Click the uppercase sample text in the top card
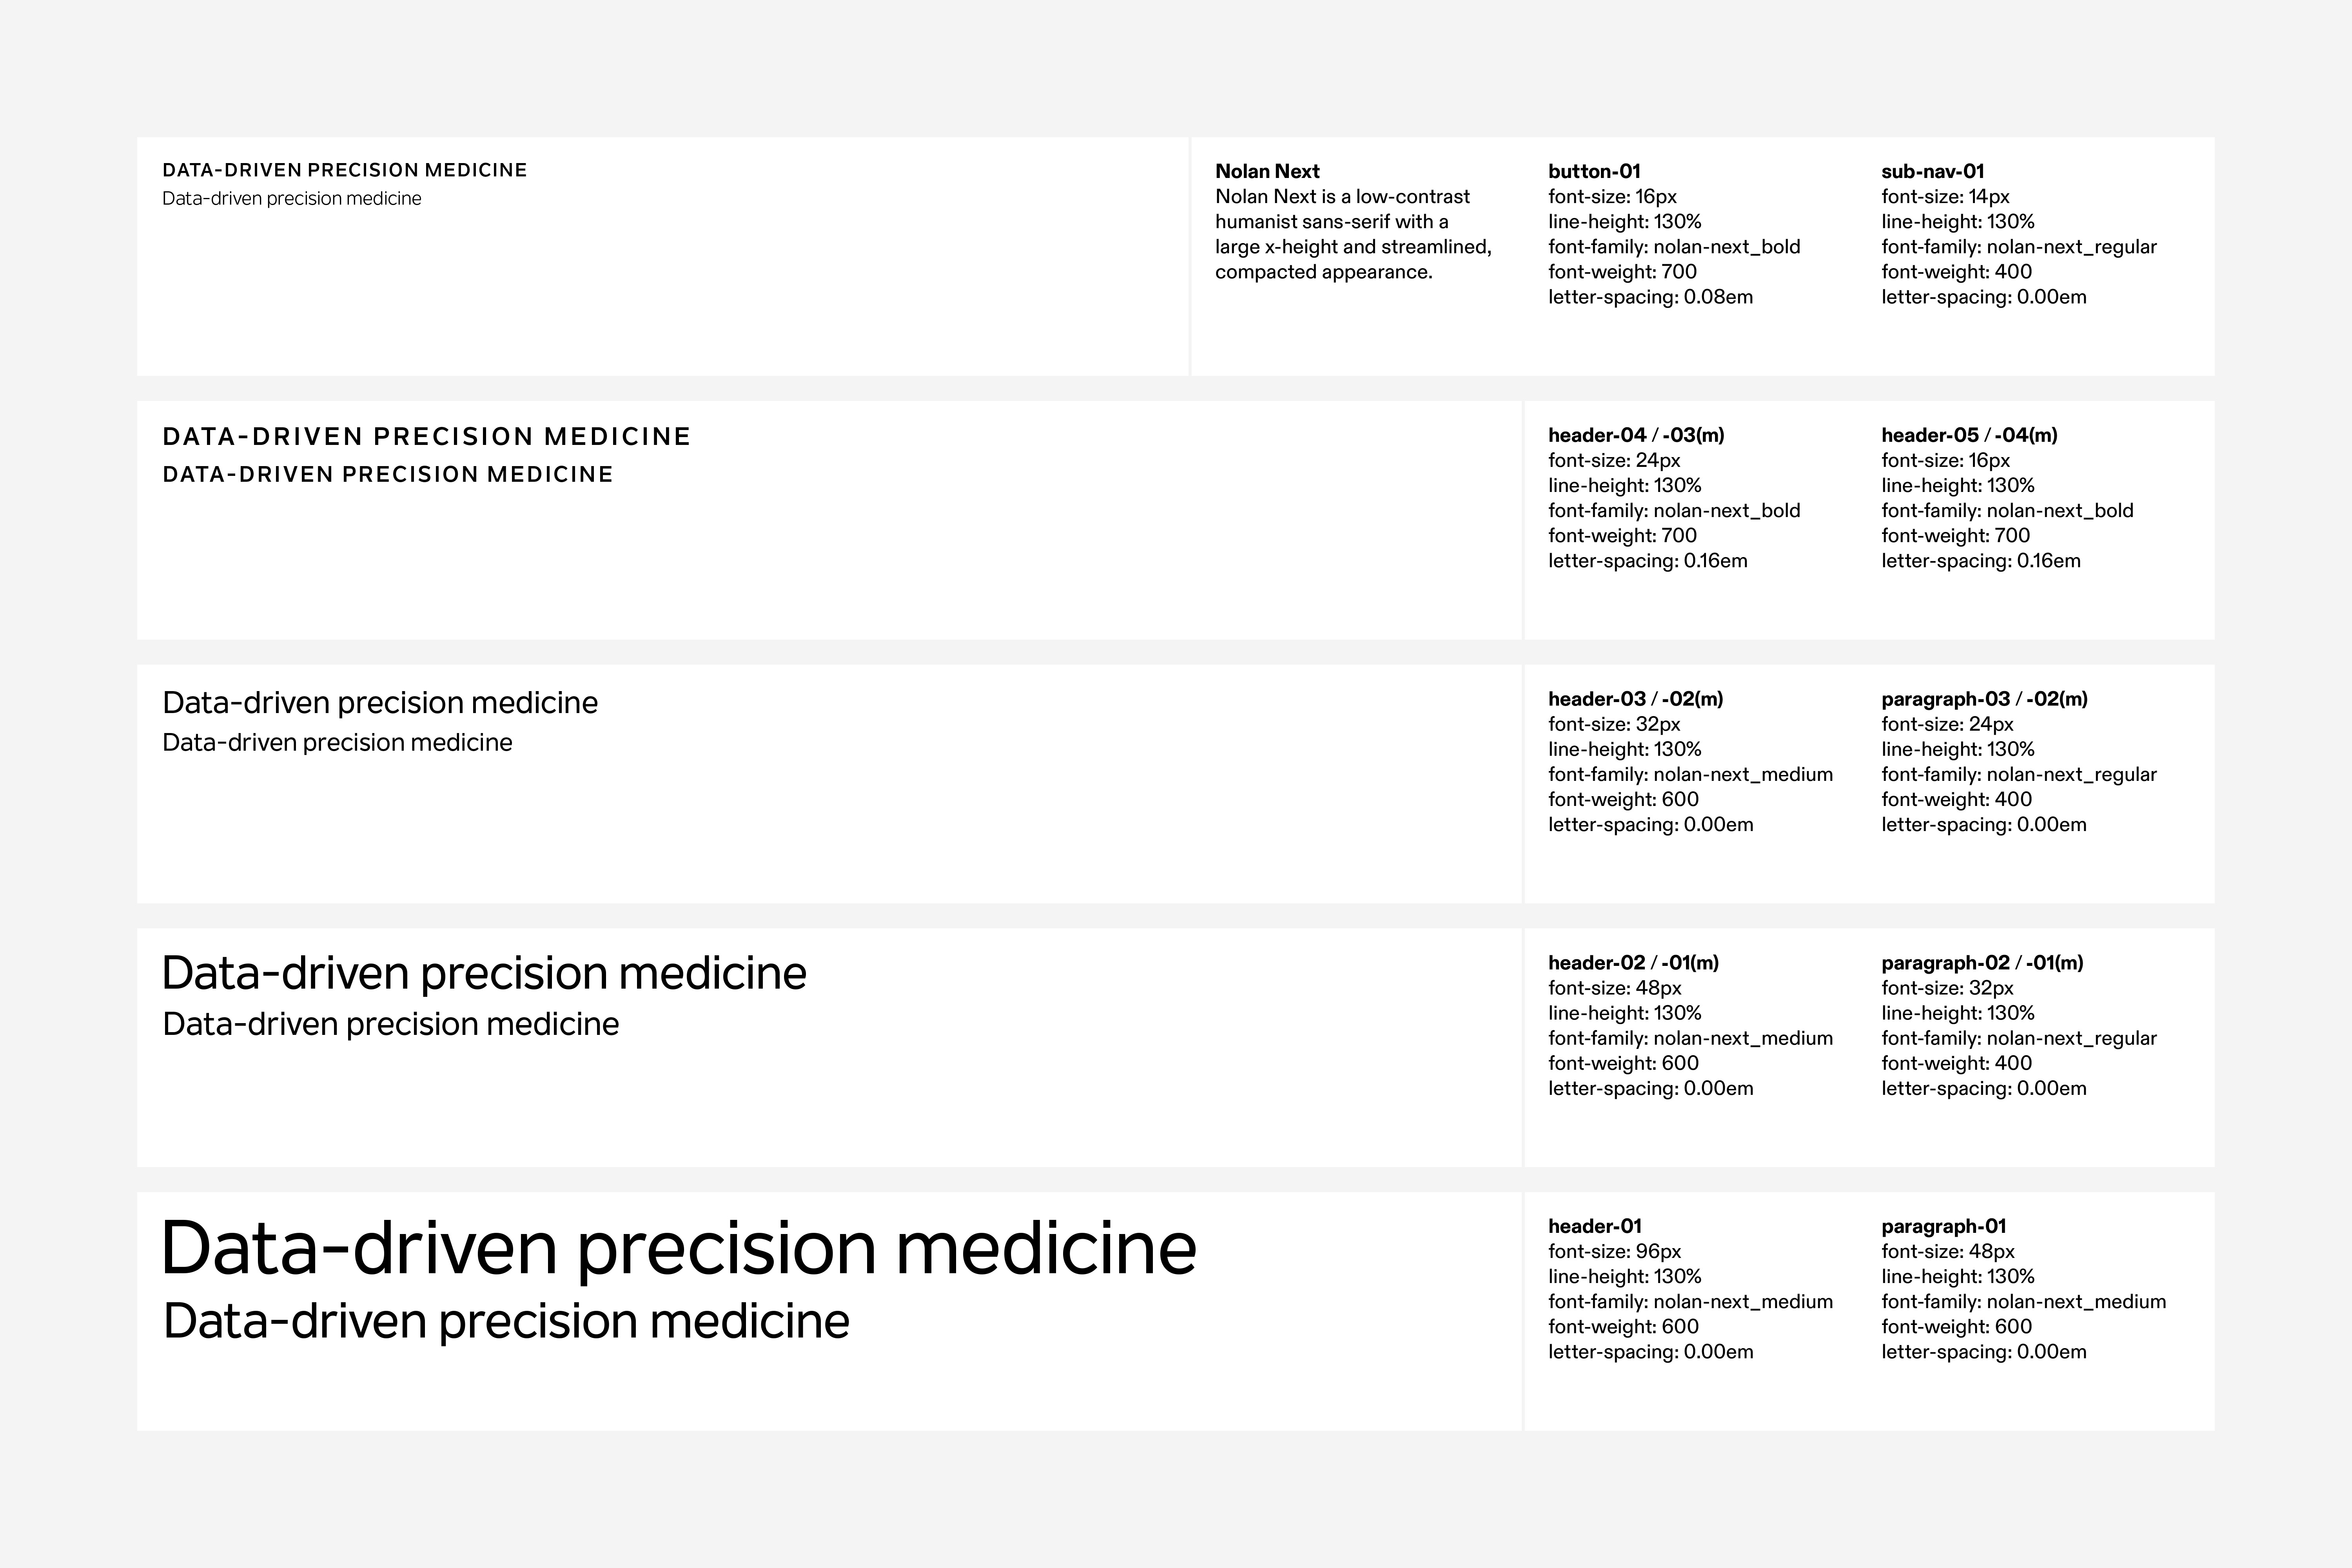This screenshot has height=1568, width=2352. click(344, 170)
